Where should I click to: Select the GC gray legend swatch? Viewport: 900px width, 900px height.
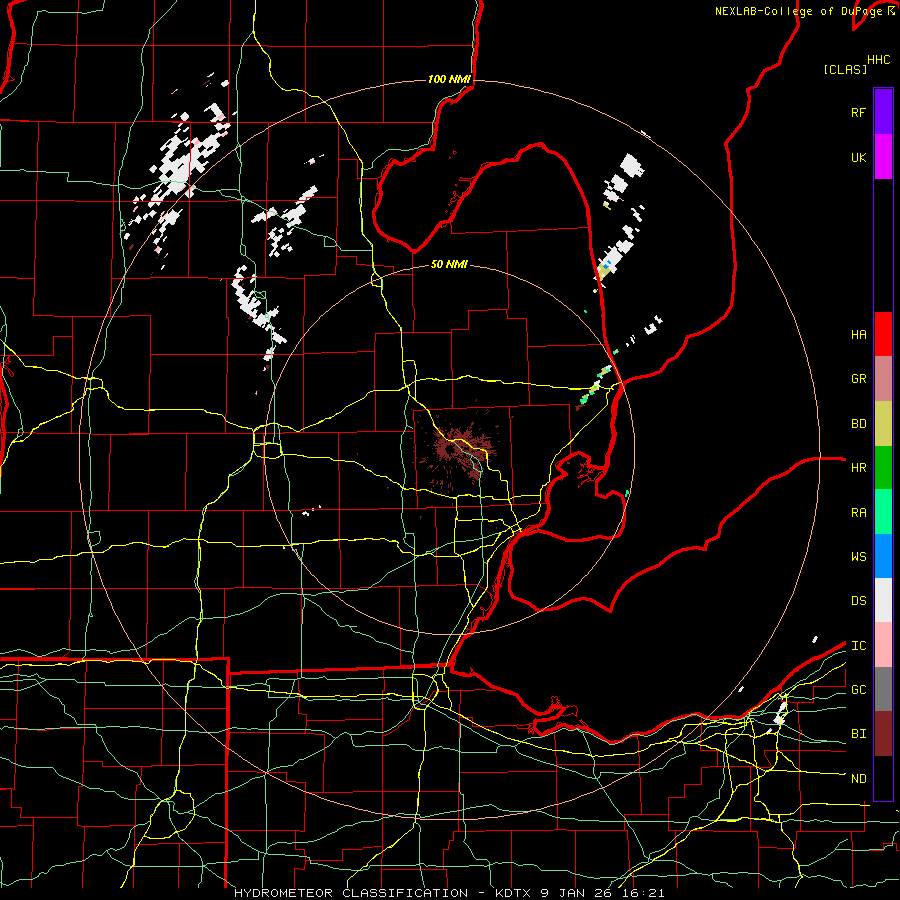pos(883,689)
